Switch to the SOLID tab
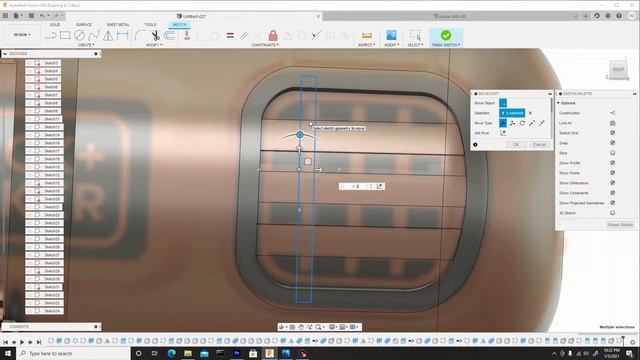 click(x=55, y=25)
